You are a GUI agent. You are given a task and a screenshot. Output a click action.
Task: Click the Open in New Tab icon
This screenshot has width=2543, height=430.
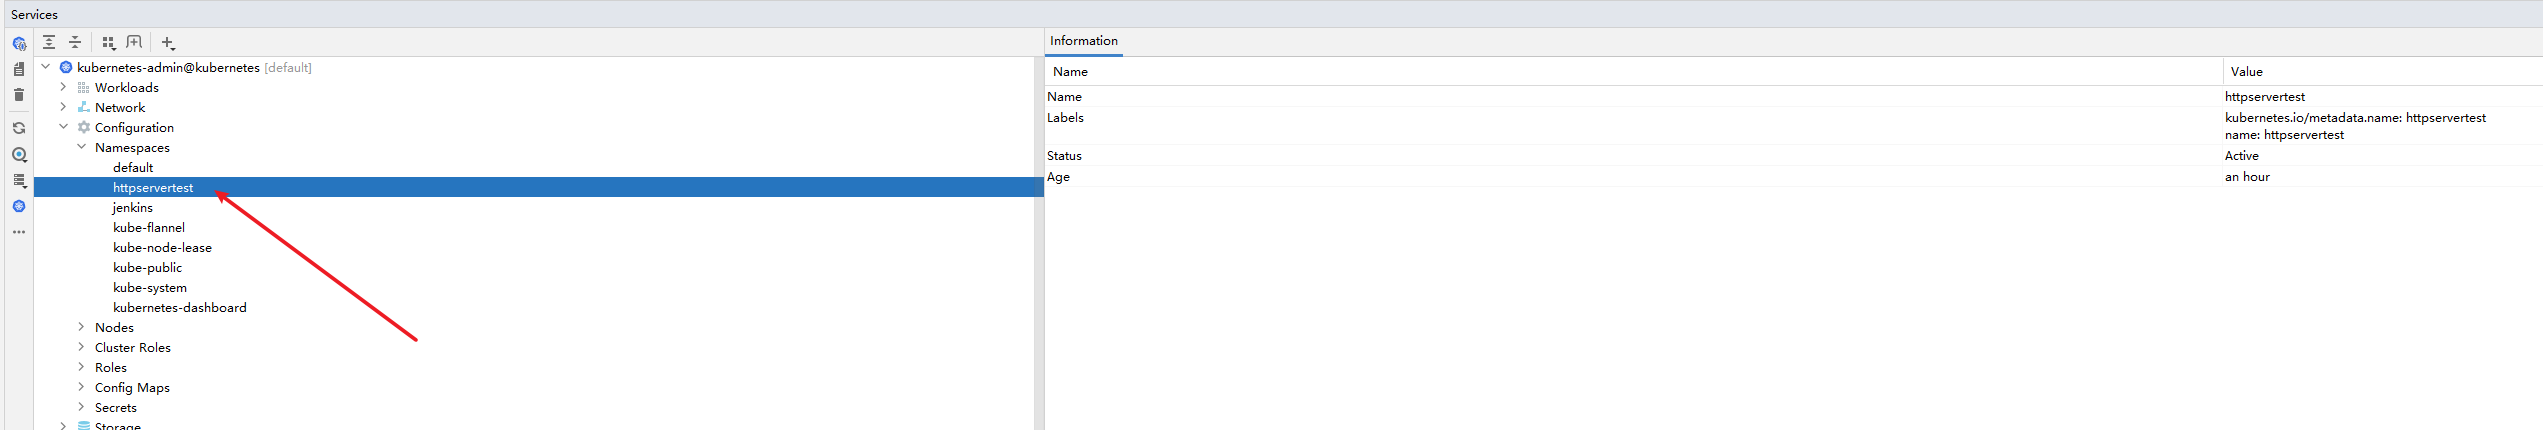pos(134,42)
